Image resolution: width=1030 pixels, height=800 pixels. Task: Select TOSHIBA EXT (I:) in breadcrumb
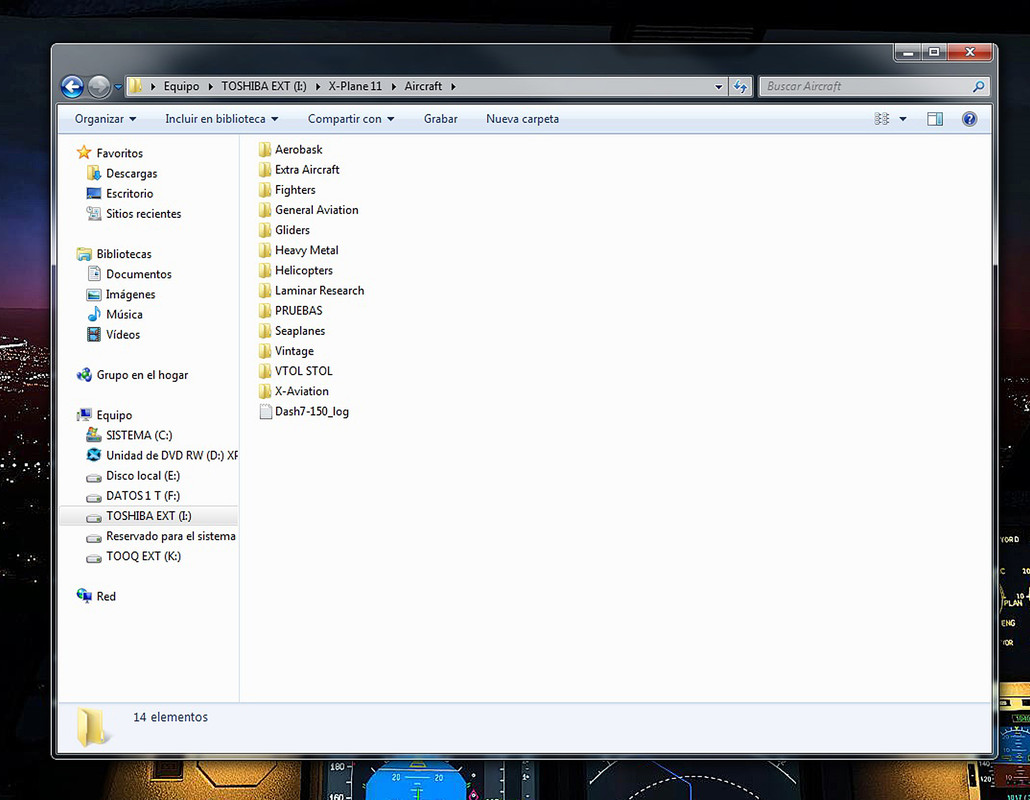tap(263, 86)
